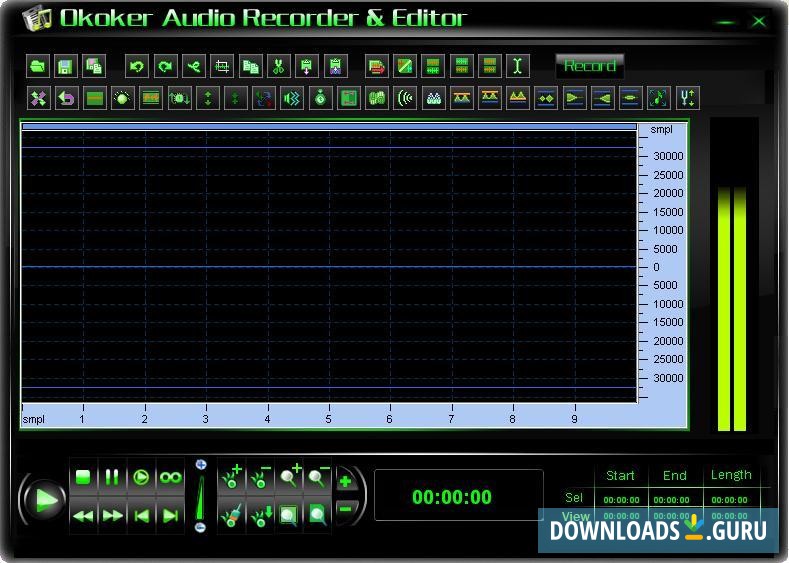
Task: Click the circled play selection button
Action: point(141,477)
